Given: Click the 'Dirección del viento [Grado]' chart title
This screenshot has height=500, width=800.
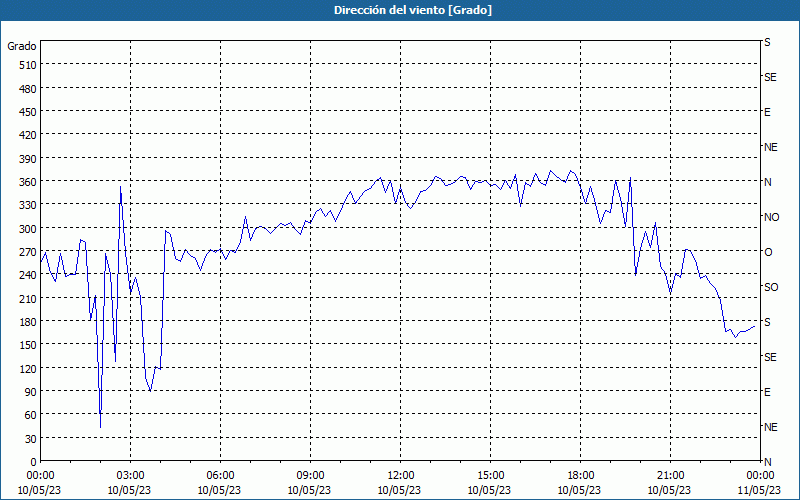Looking at the screenshot, I should point(413,10).
